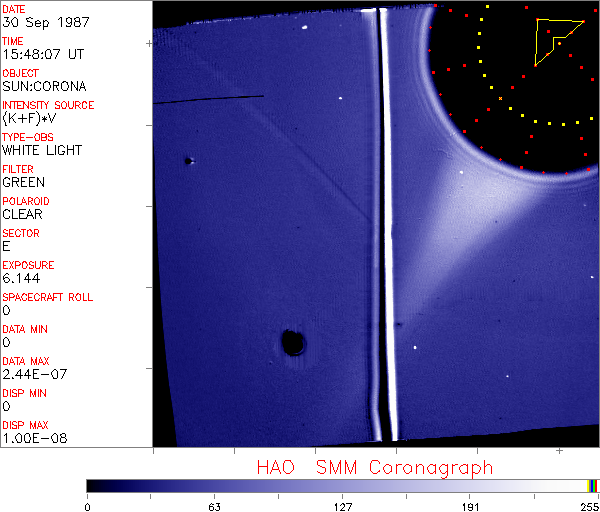Click the 63 color bar tick label
Viewport: 600px width, 512px height.
point(214,507)
